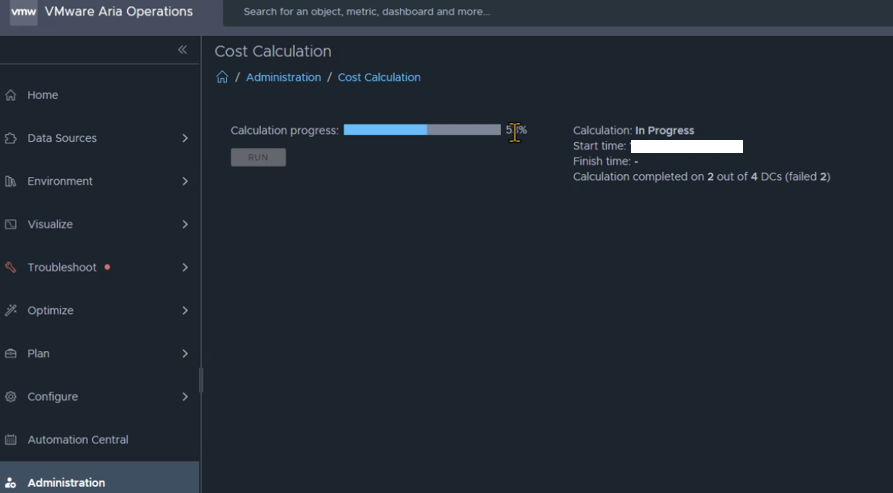Click the calculation progress bar
The image size is (893, 493).
tap(421, 130)
